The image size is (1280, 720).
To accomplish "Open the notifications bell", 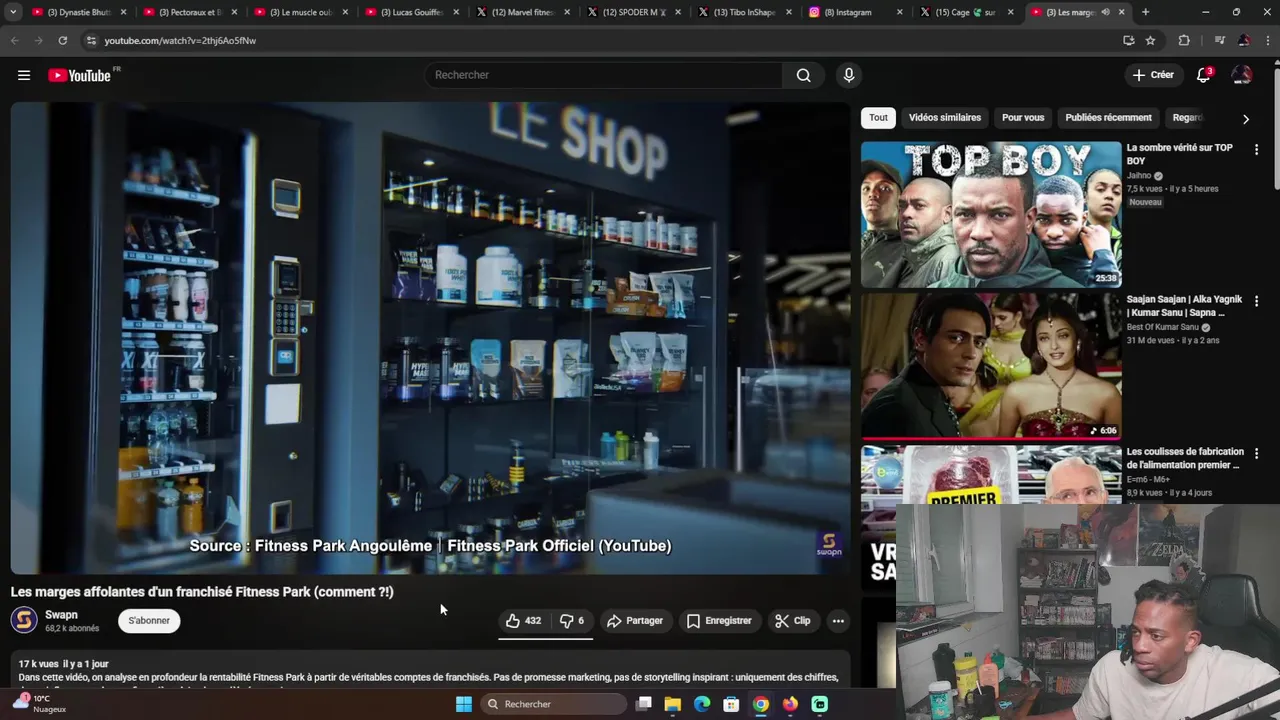I will click(x=1204, y=75).
